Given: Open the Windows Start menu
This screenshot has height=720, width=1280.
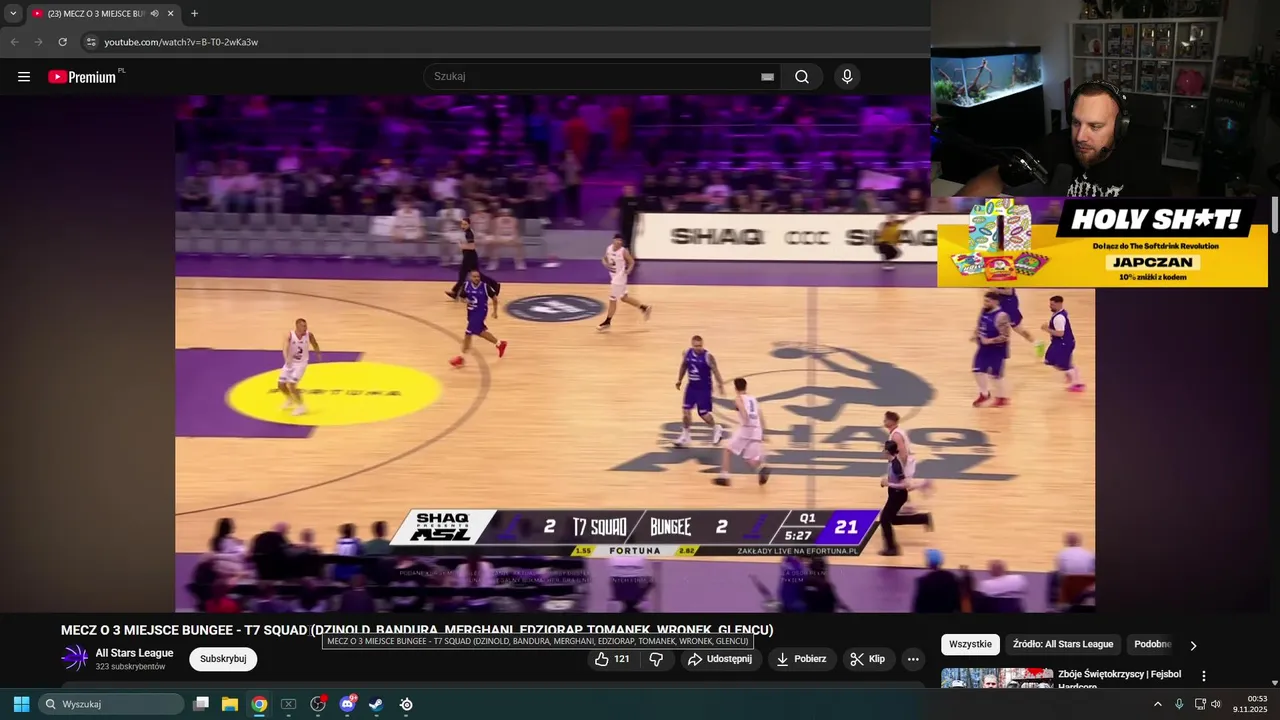Looking at the screenshot, I should coord(21,704).
